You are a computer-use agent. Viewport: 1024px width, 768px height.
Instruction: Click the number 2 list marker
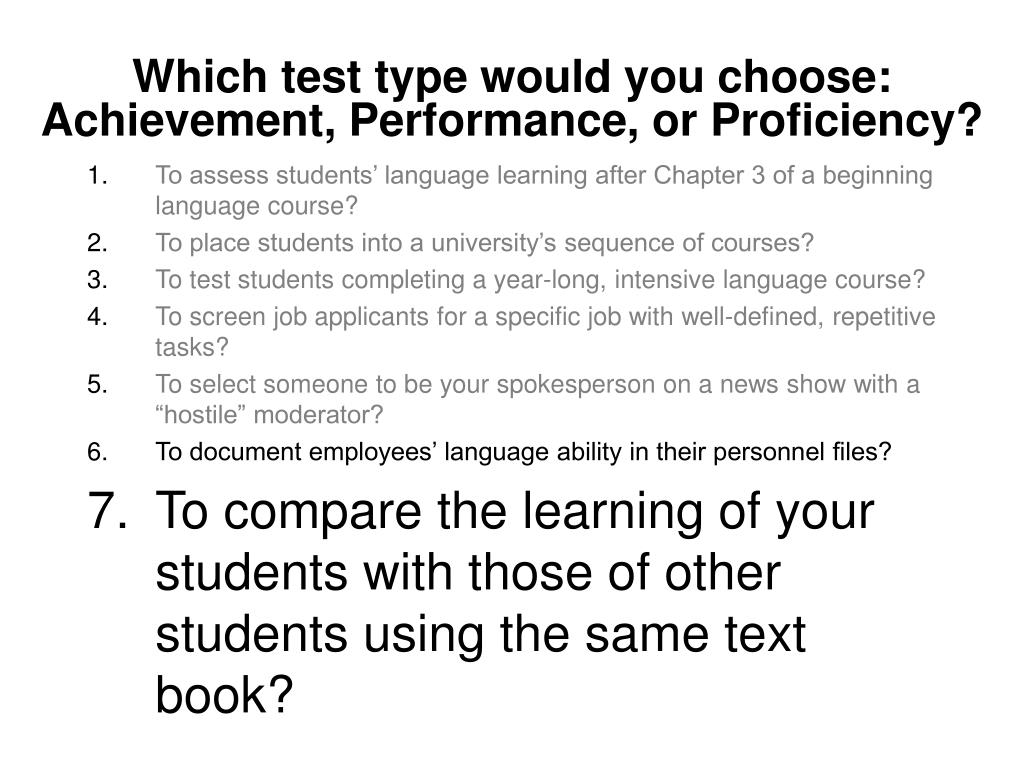coord(97,243)
